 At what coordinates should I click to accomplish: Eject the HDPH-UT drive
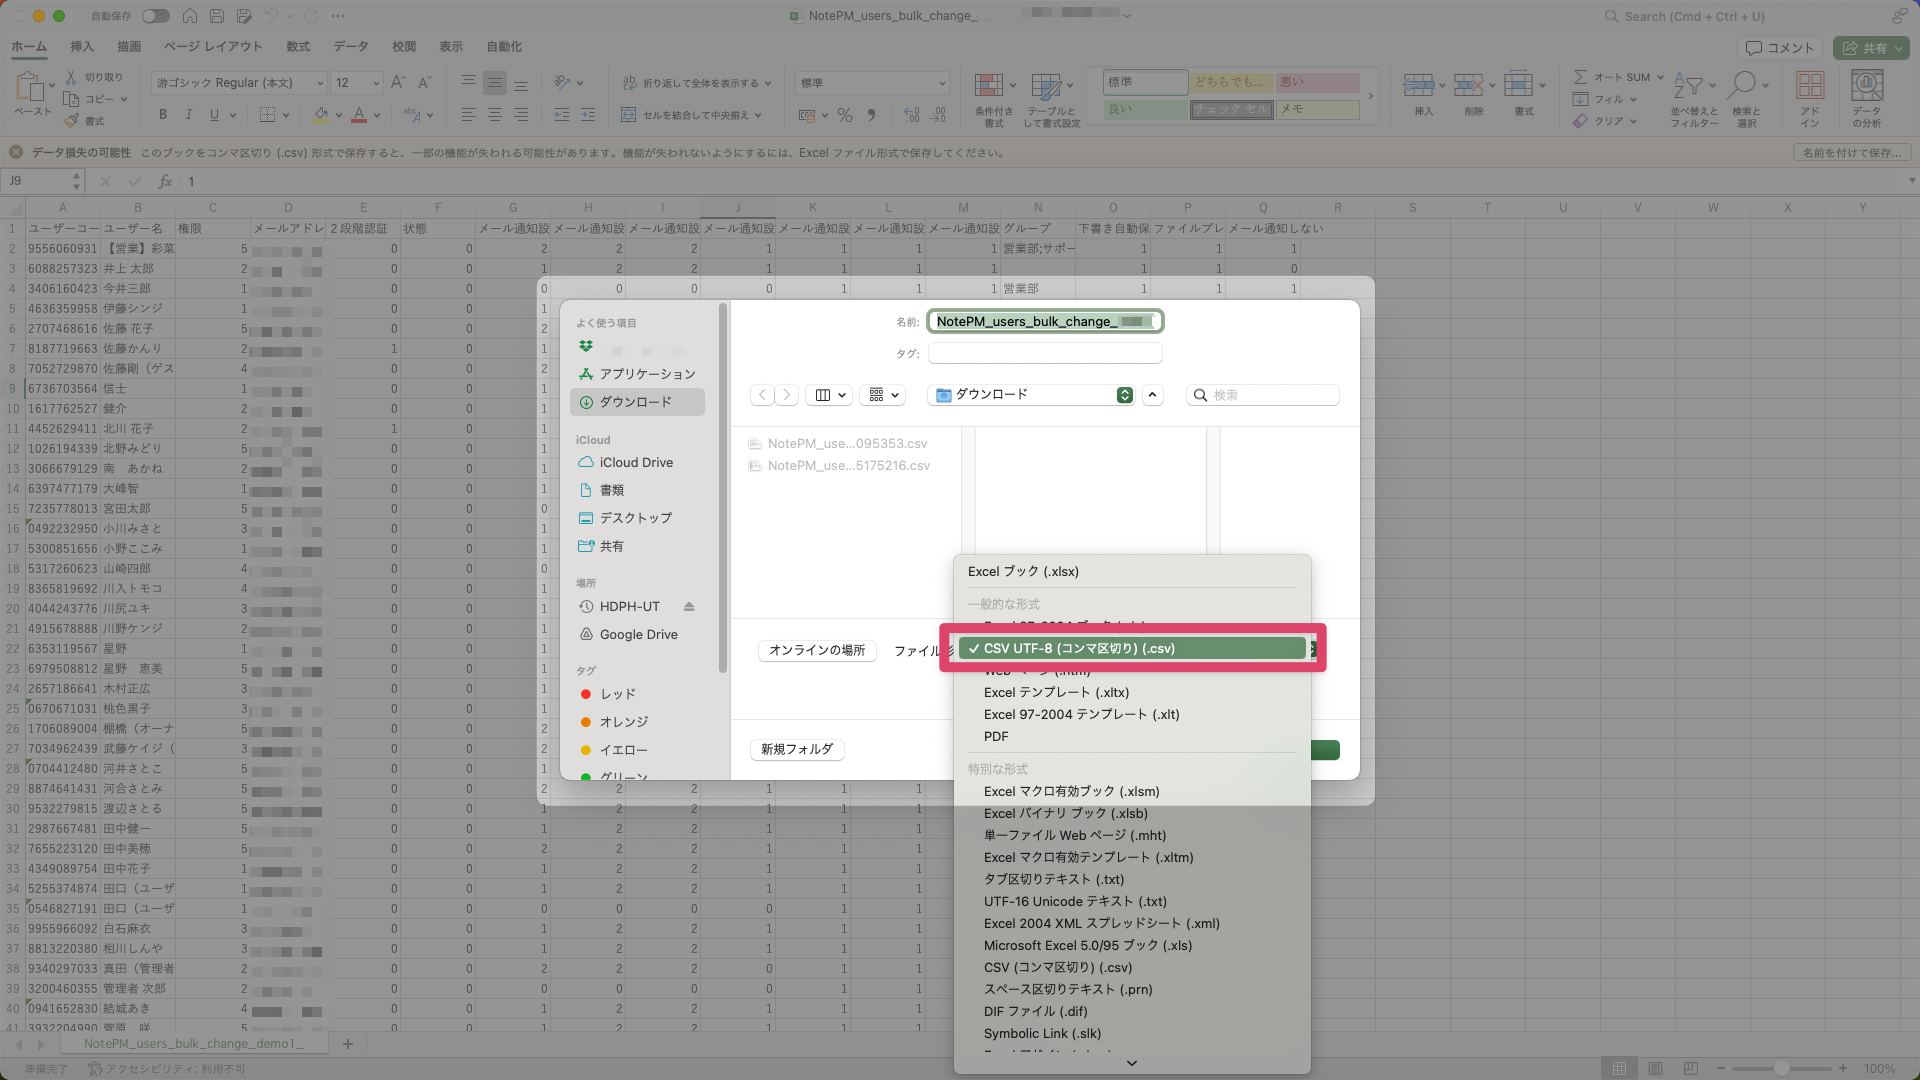[x=689, y=607]
